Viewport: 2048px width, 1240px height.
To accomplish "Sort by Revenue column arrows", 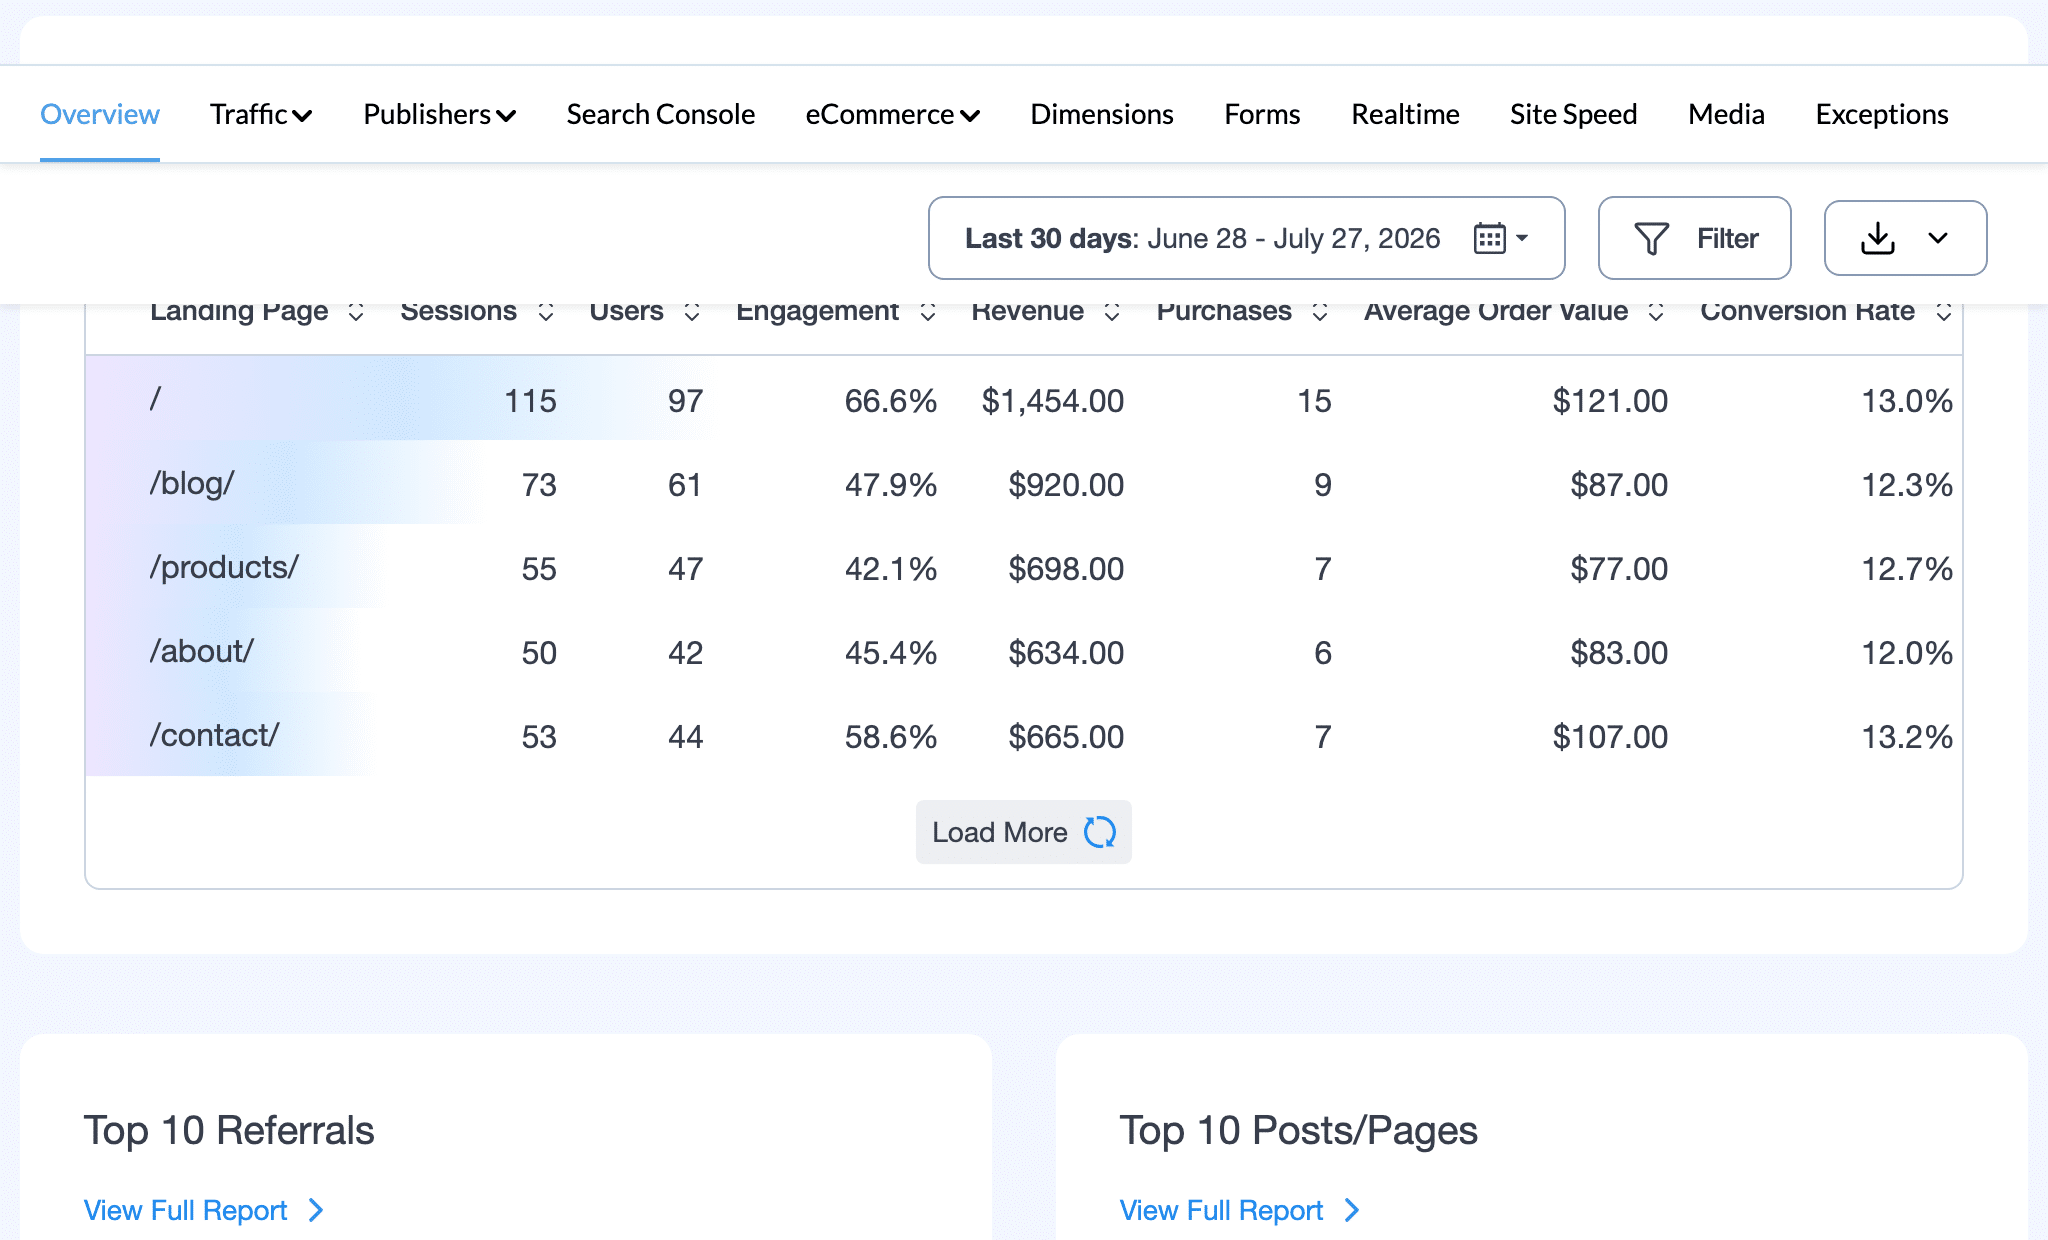I will pyautogui.click(x=1112, y=312).
